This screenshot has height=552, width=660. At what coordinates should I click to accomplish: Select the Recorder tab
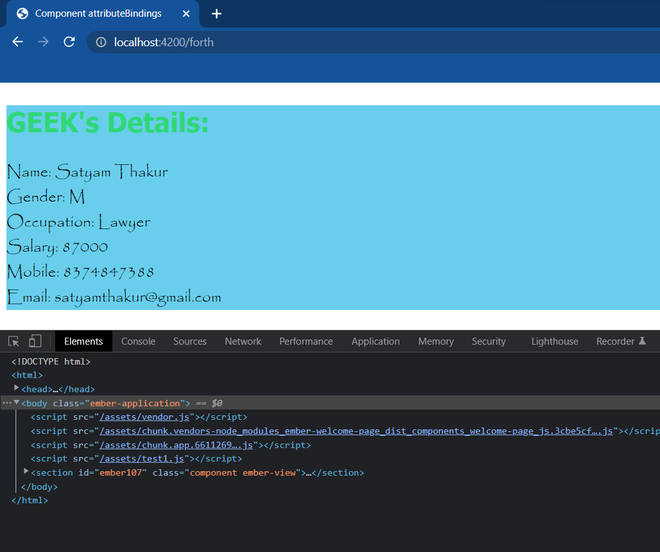point(615,341)
